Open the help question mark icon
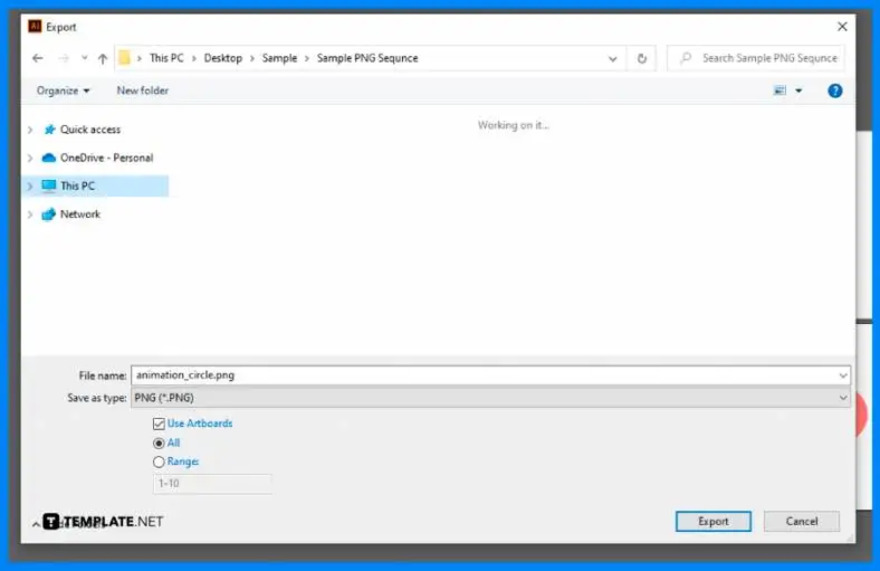880x571 pixels. click(835, 91)
